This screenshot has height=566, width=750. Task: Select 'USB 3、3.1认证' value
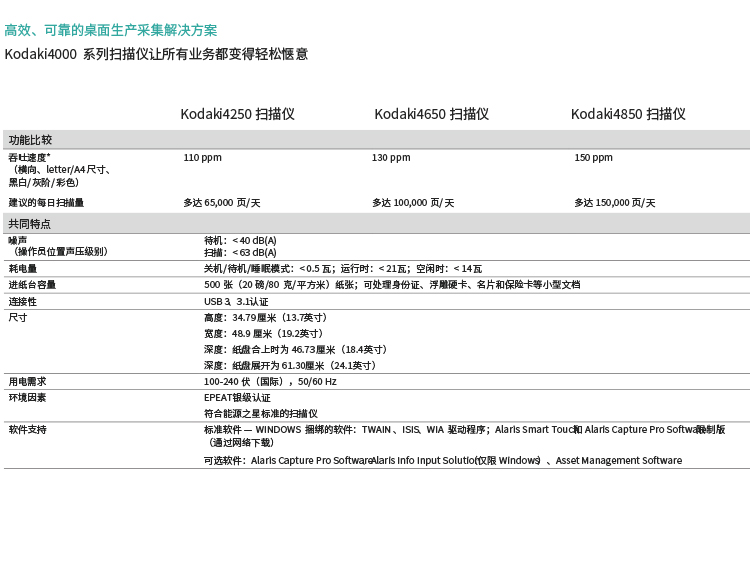click(x=236, y=301)
